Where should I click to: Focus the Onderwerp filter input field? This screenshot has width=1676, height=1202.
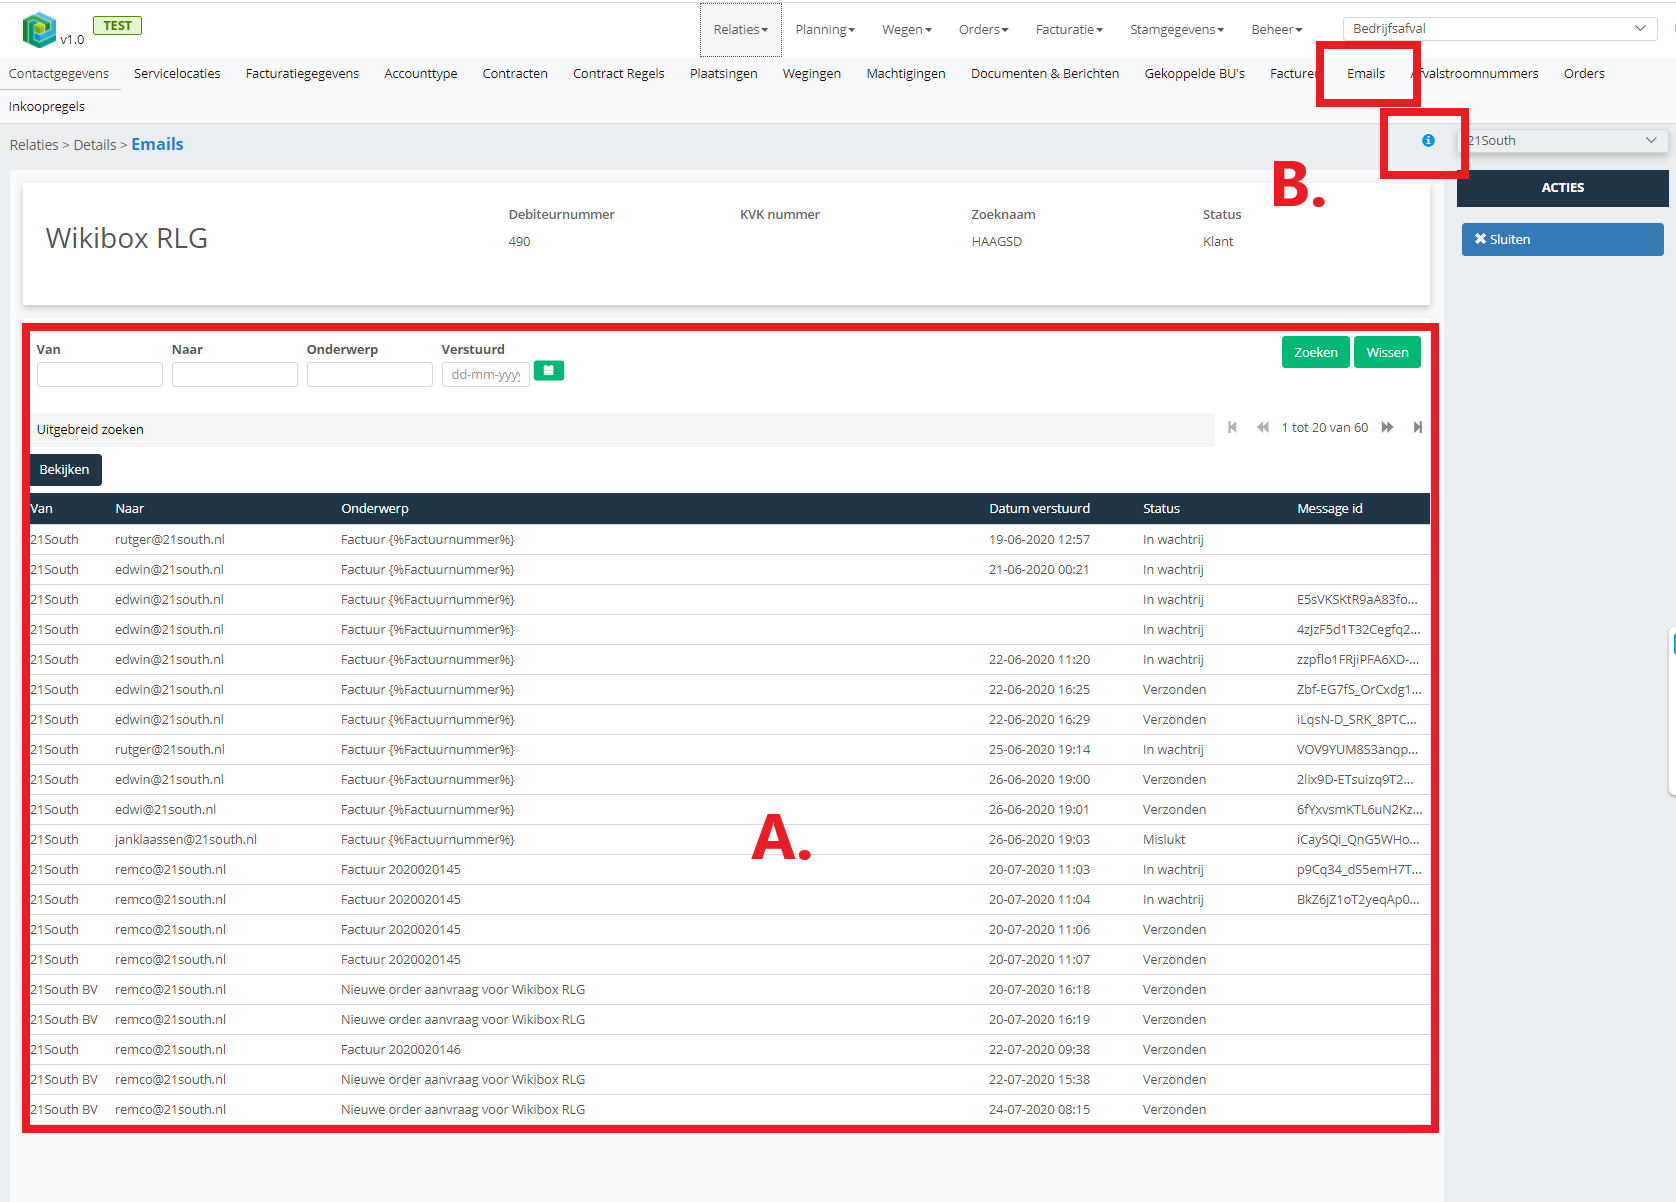coord(370,375)
